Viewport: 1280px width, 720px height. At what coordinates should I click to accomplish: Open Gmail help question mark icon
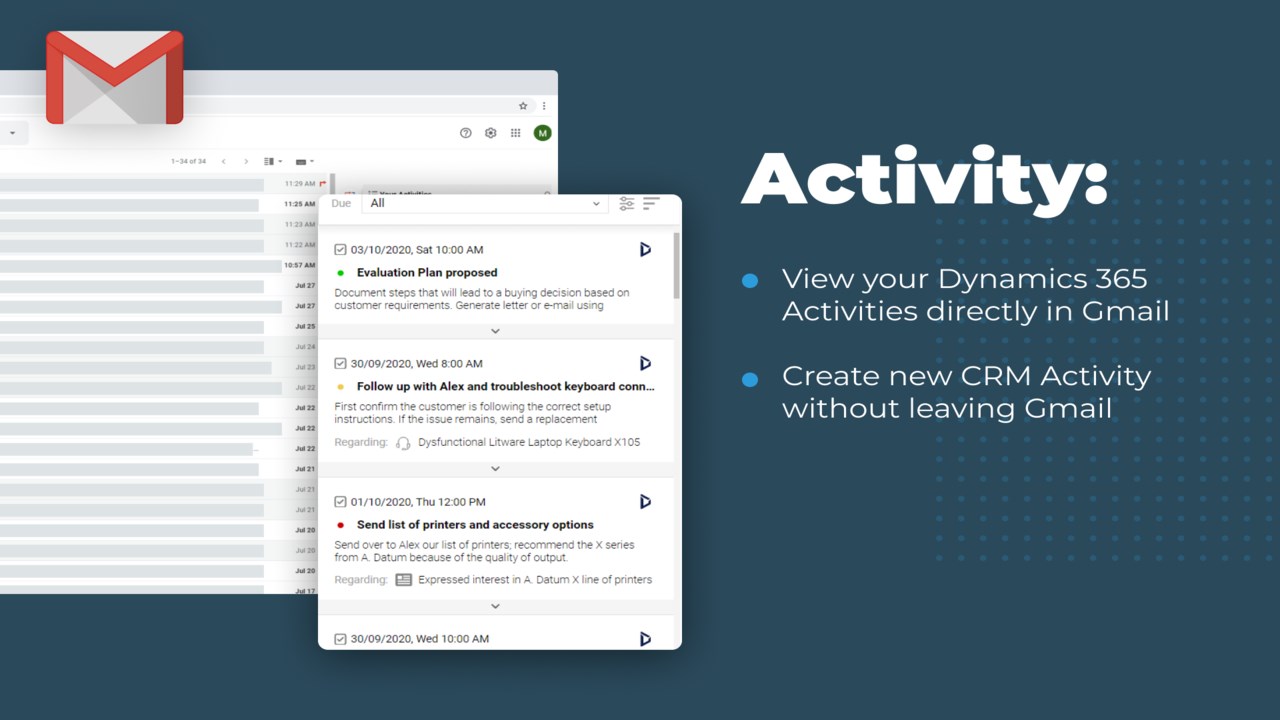466,133
